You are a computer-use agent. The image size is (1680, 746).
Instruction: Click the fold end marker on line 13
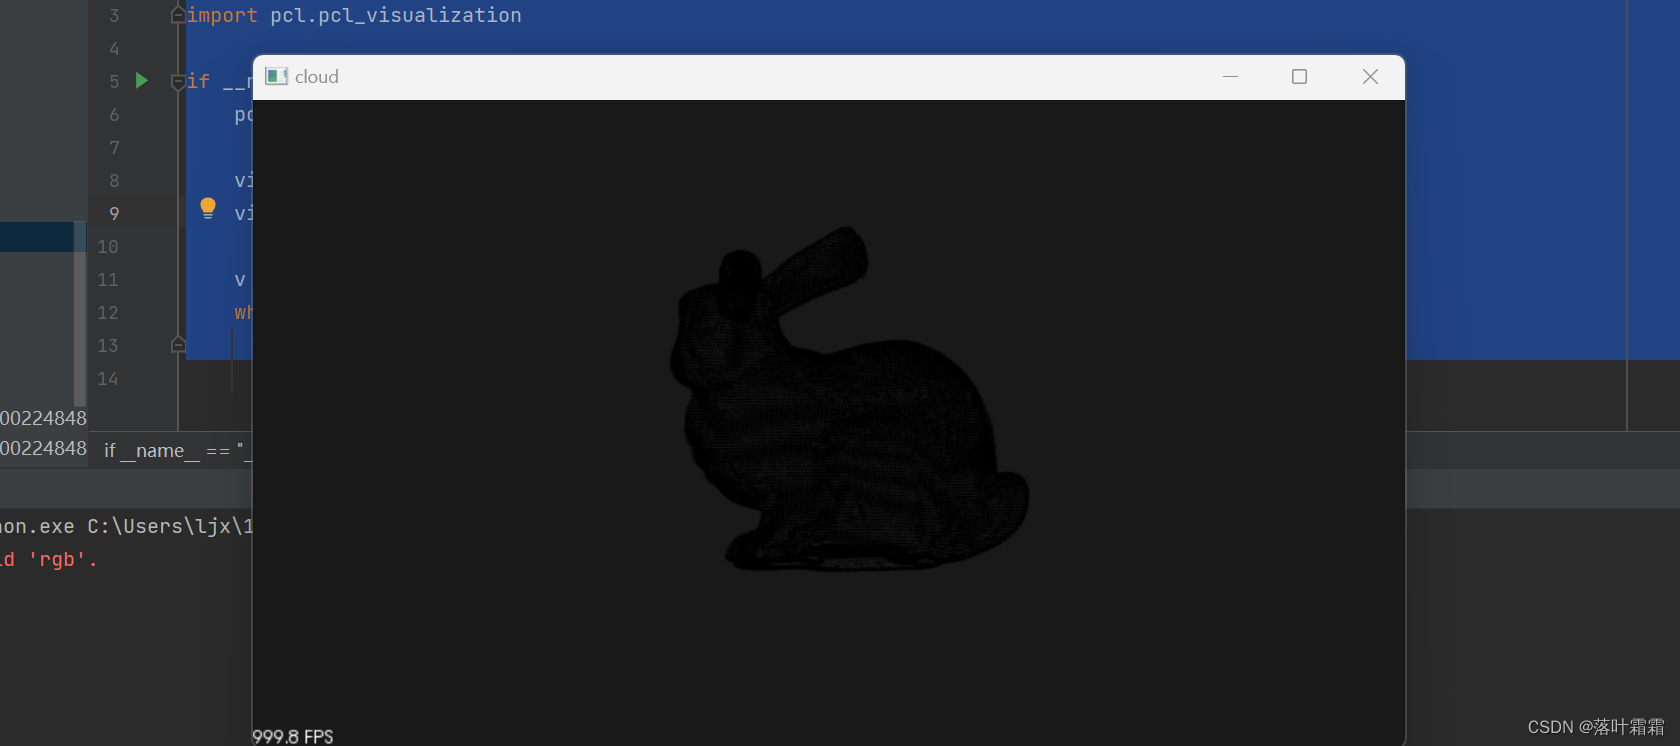click(178, 345)
